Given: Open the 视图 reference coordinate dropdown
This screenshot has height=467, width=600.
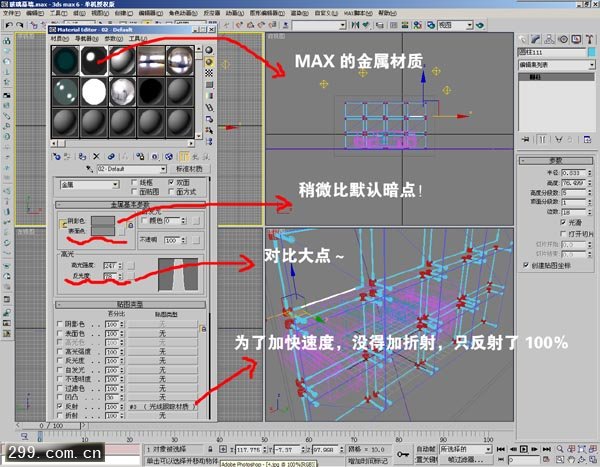Looking at the screenshot, I should click(455, 25).
